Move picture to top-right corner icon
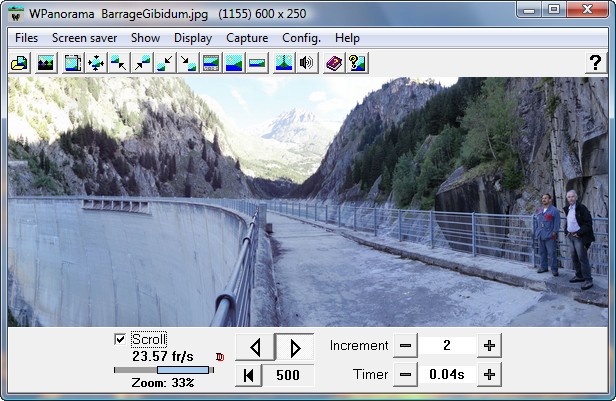 [142, 63]
